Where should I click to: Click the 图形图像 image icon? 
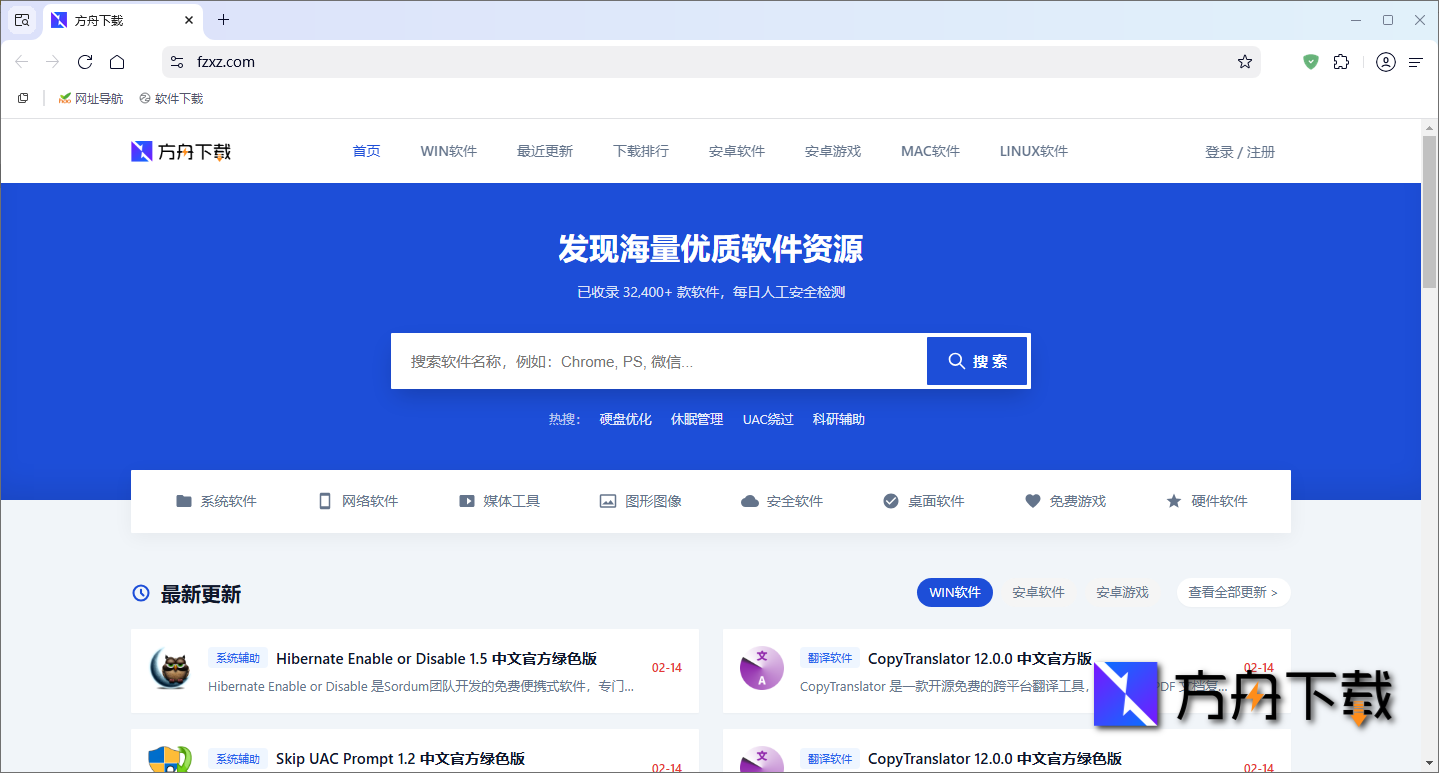coord(608,500)
